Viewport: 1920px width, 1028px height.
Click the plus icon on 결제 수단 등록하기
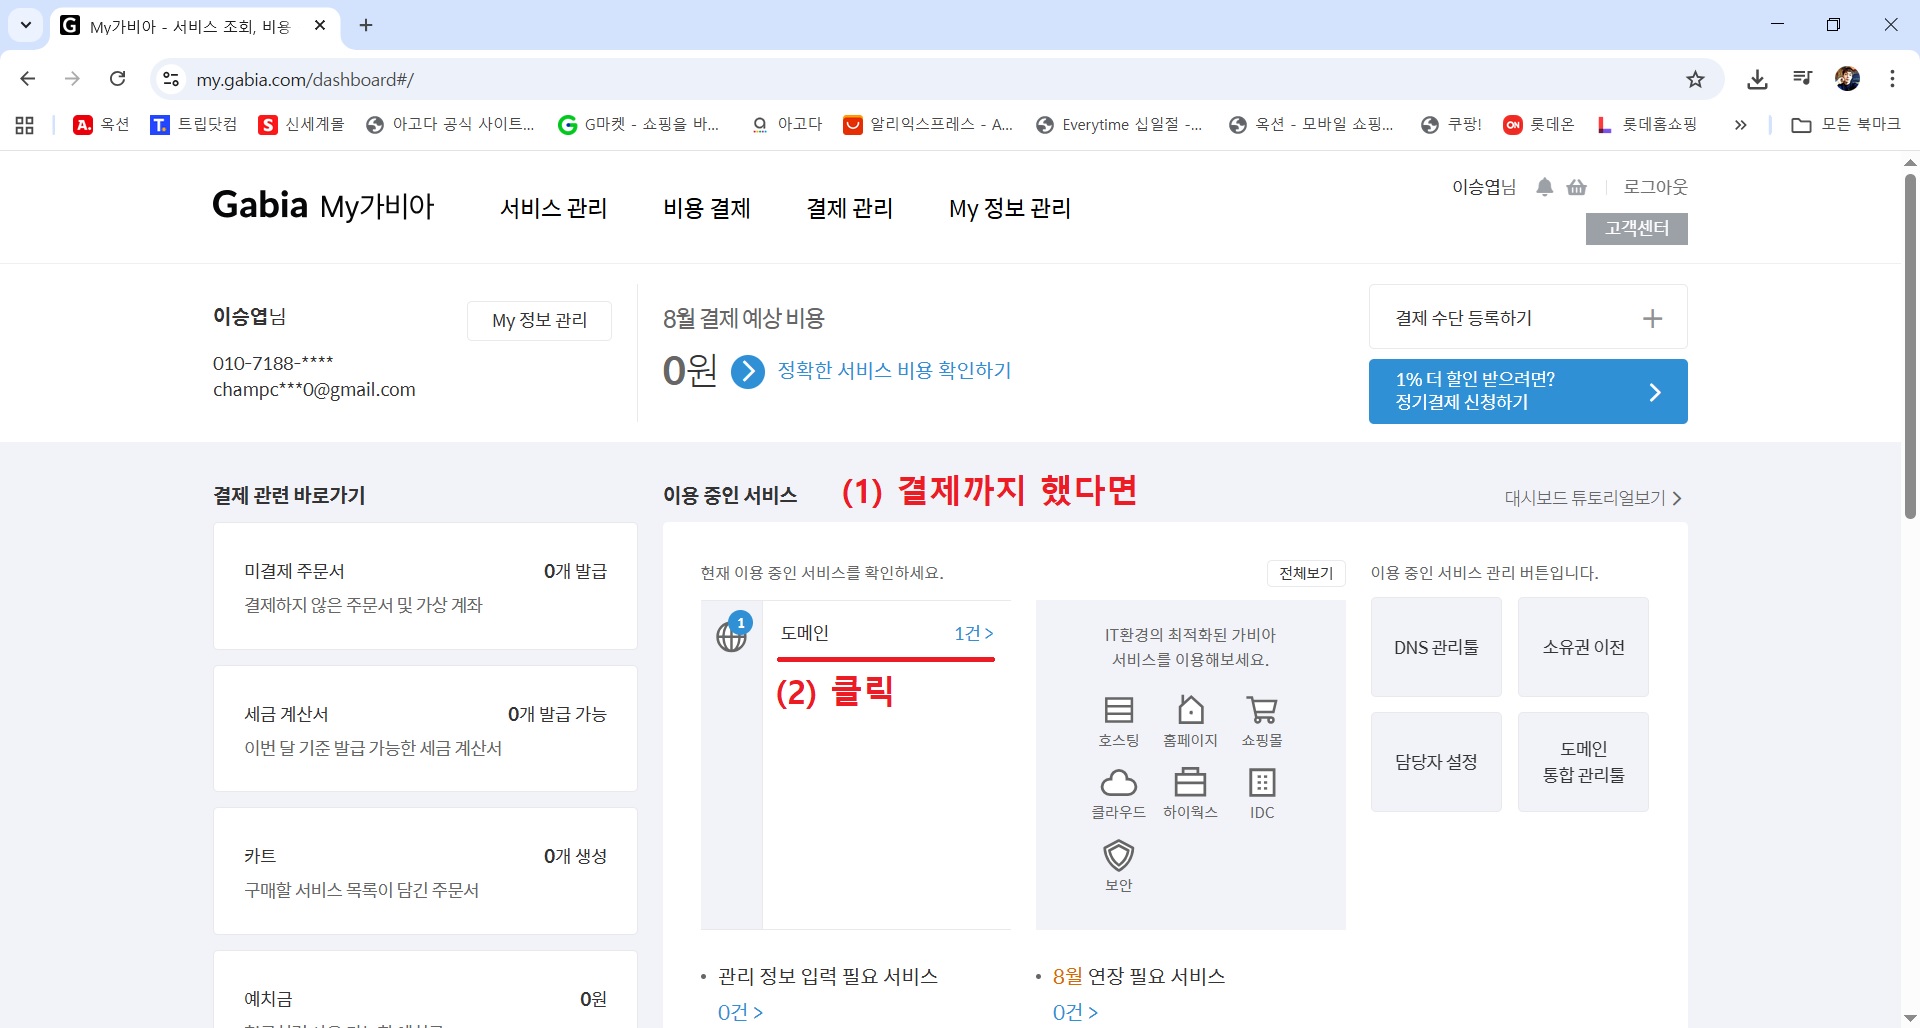point(1653,318)
